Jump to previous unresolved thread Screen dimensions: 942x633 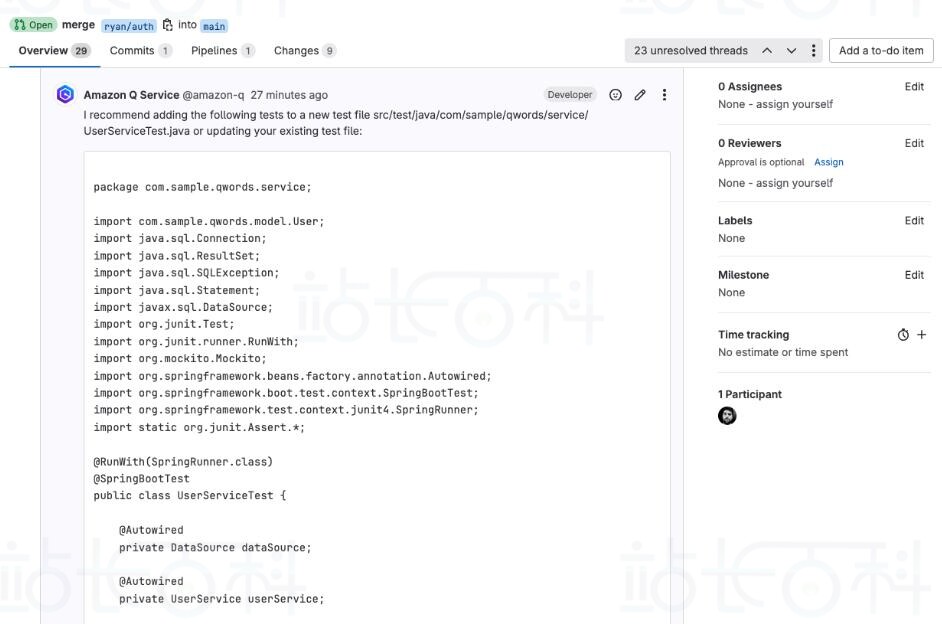[x=767, y=51]
